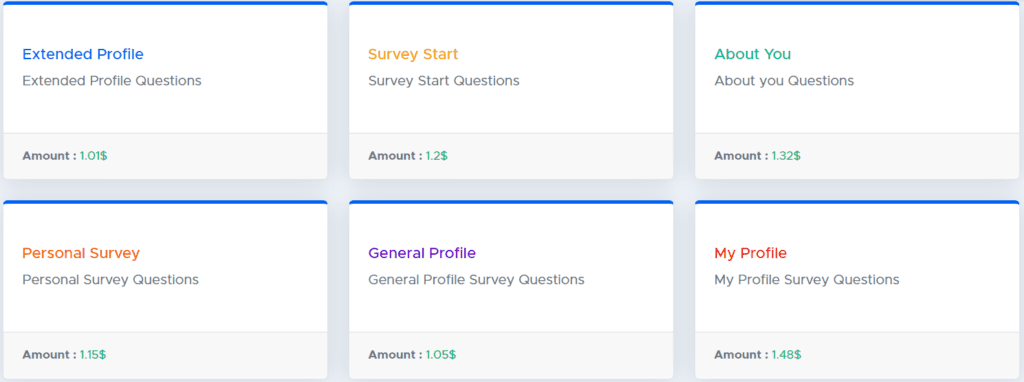Open the Personal Survey title link
1024x382 pixels.
(x=81, y=253)
